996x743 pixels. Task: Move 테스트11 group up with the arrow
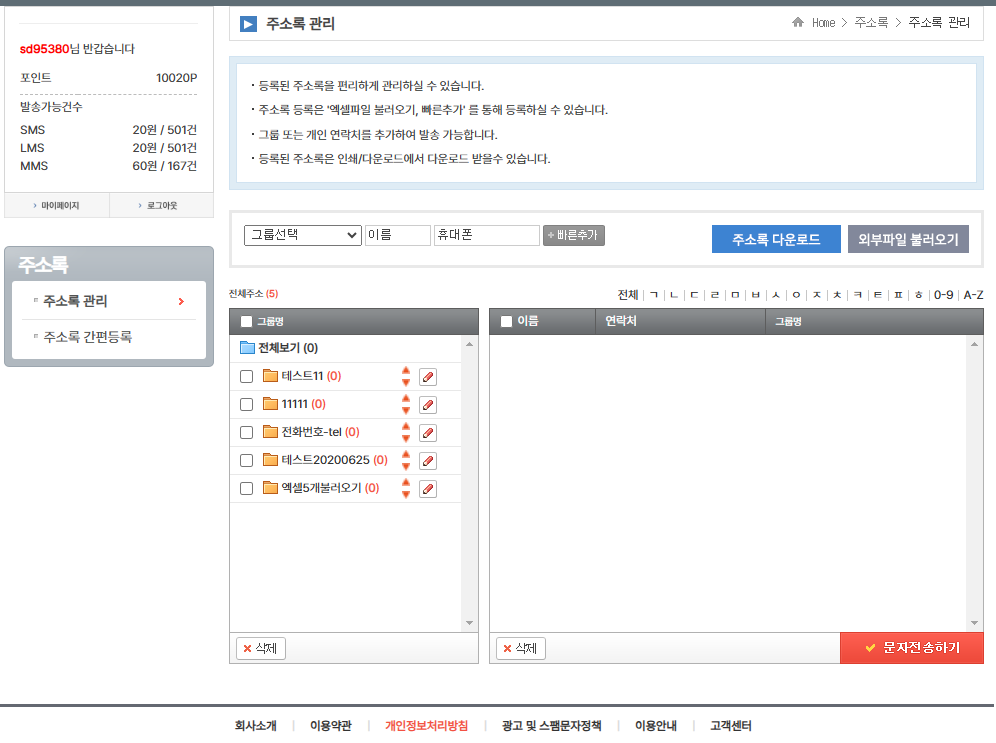406,371
